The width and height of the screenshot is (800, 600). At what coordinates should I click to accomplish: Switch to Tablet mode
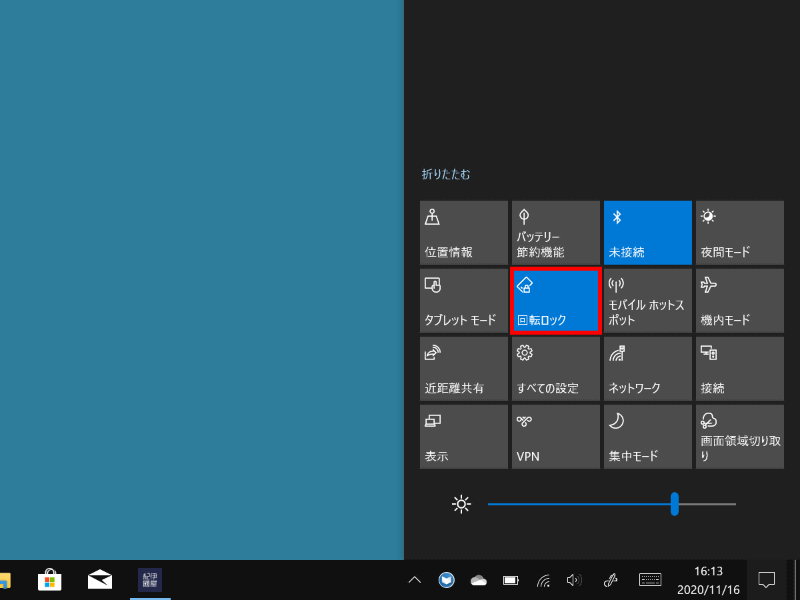(463, 300)
